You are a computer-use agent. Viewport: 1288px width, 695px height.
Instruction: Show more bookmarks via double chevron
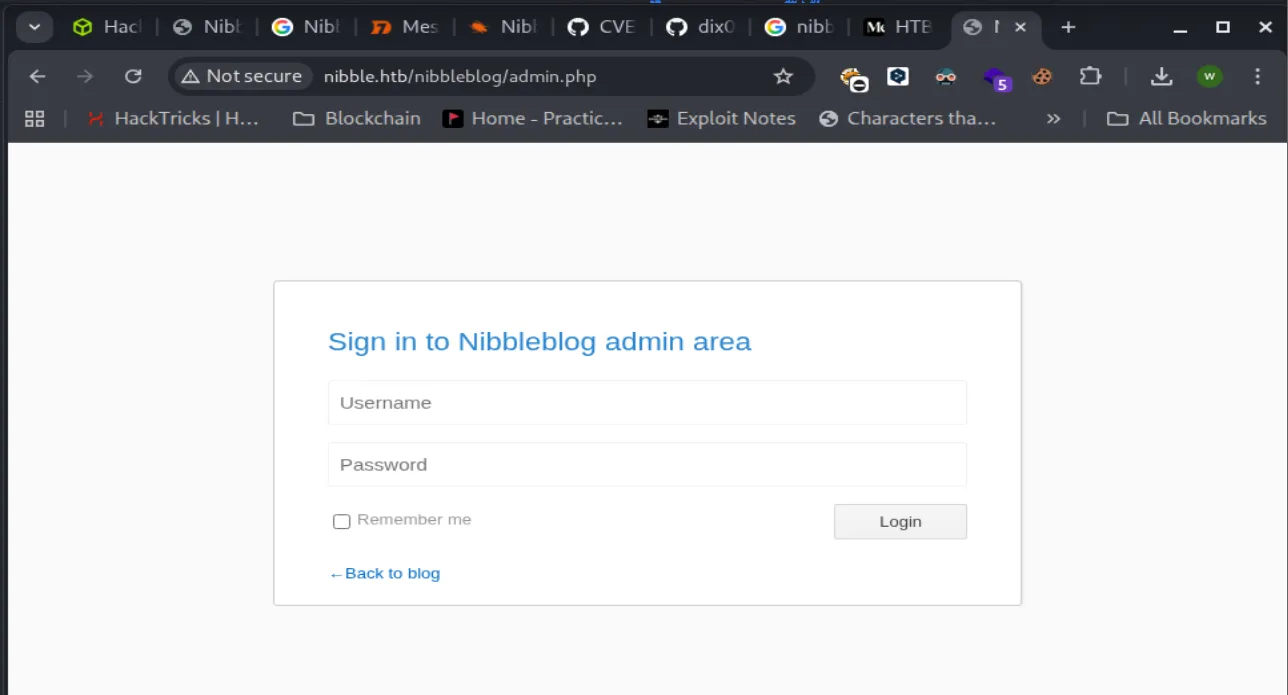(x=1053, y=119)
